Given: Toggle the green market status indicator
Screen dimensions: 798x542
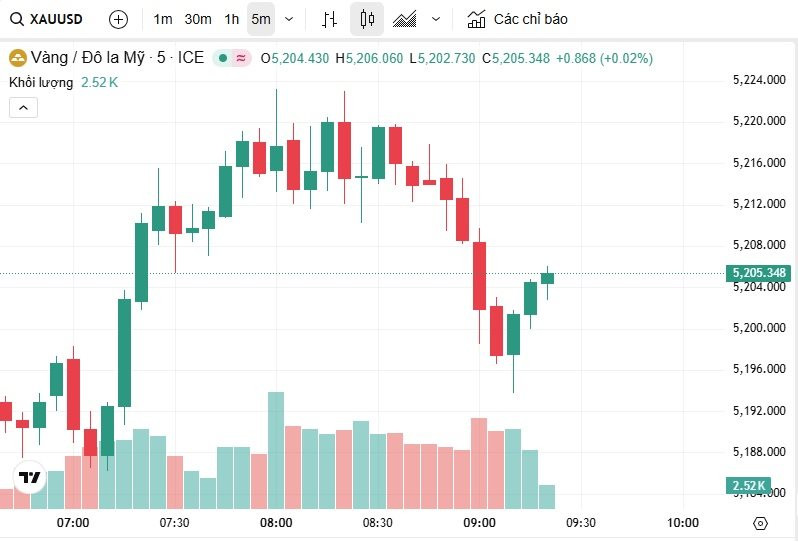Looking at the screenshot, I should pos(222,58).
